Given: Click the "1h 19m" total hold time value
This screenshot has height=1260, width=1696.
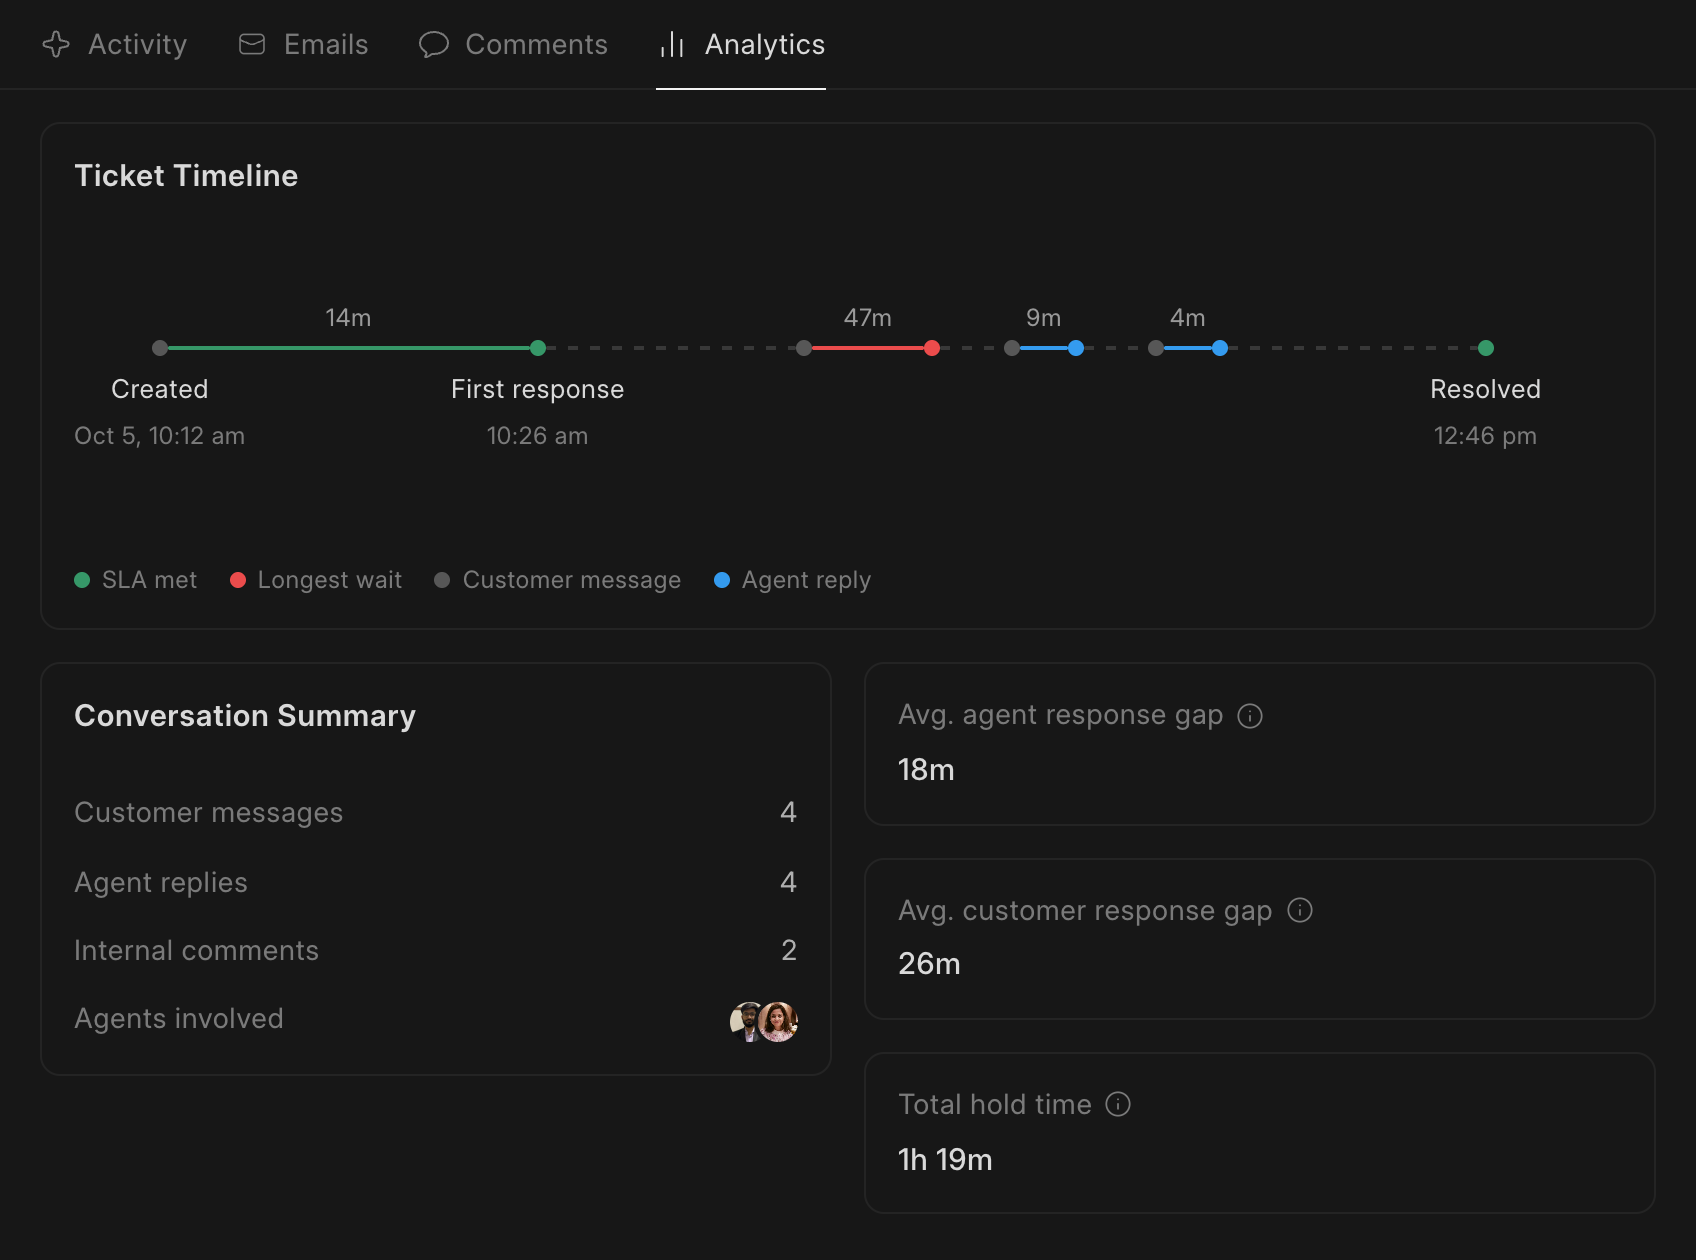Looking at the screenshot, I should (x=945, y=1160).
